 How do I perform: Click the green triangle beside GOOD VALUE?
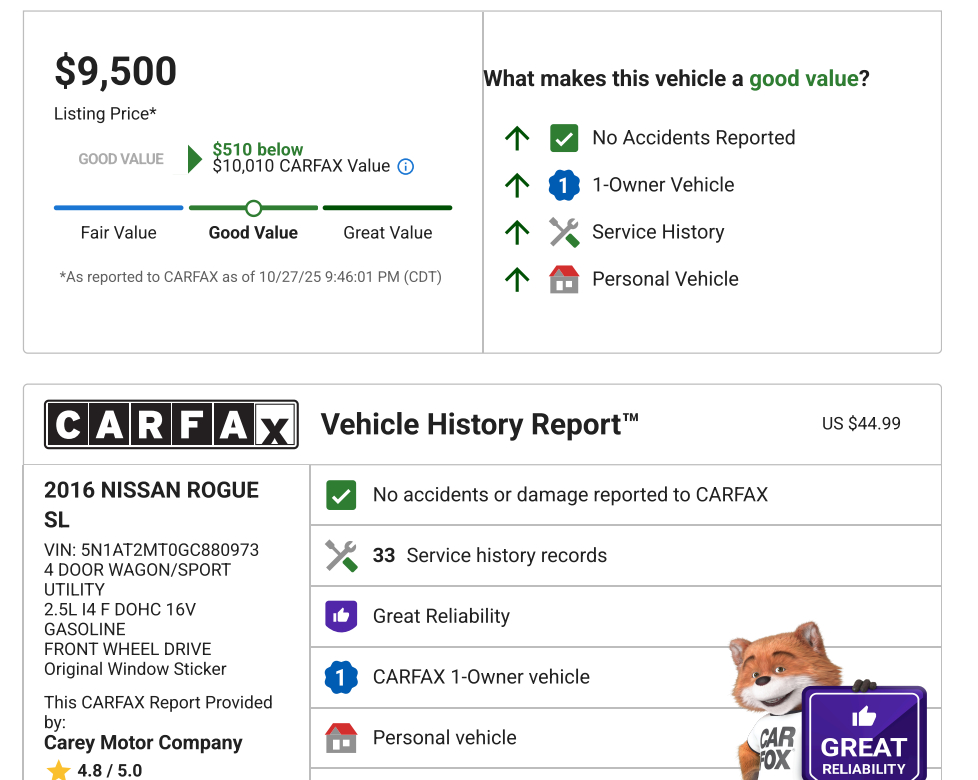[195, 159]
